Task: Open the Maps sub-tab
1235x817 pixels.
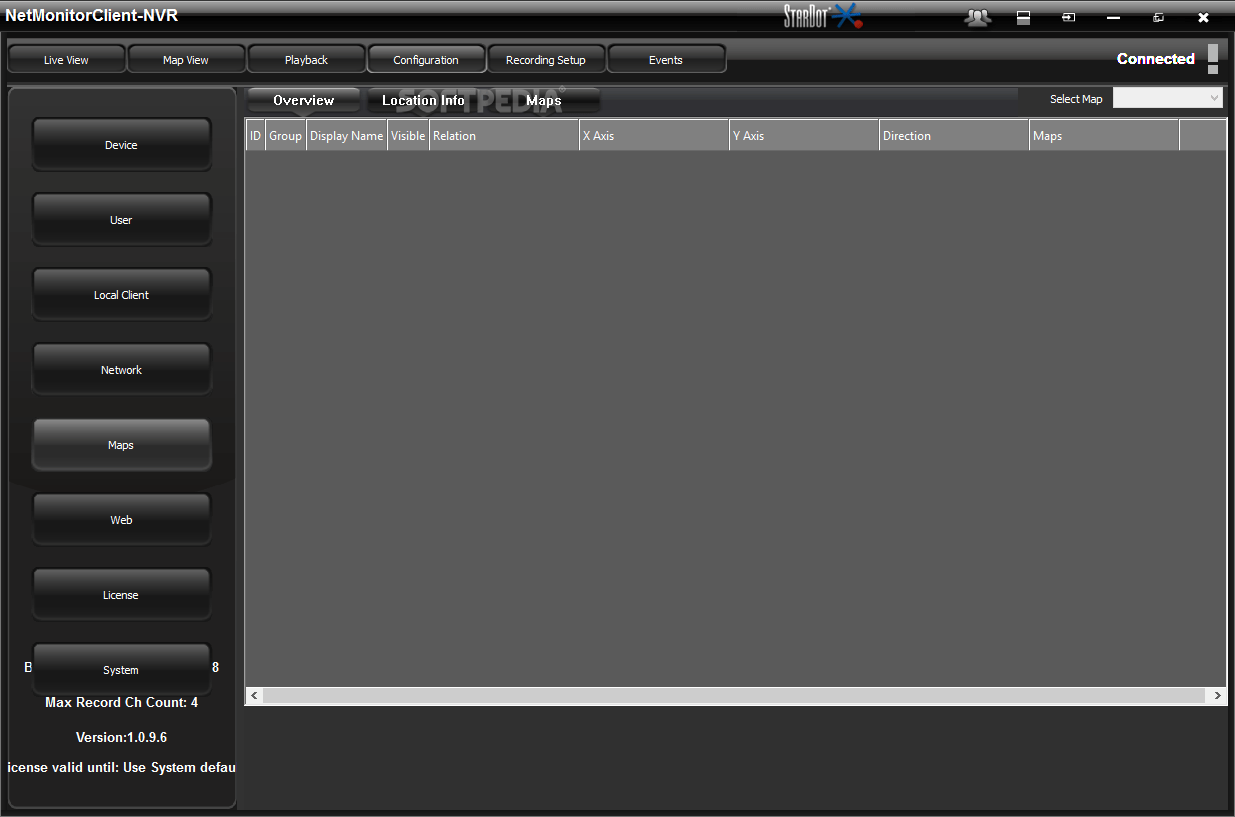Action: [x=544, y=100]
